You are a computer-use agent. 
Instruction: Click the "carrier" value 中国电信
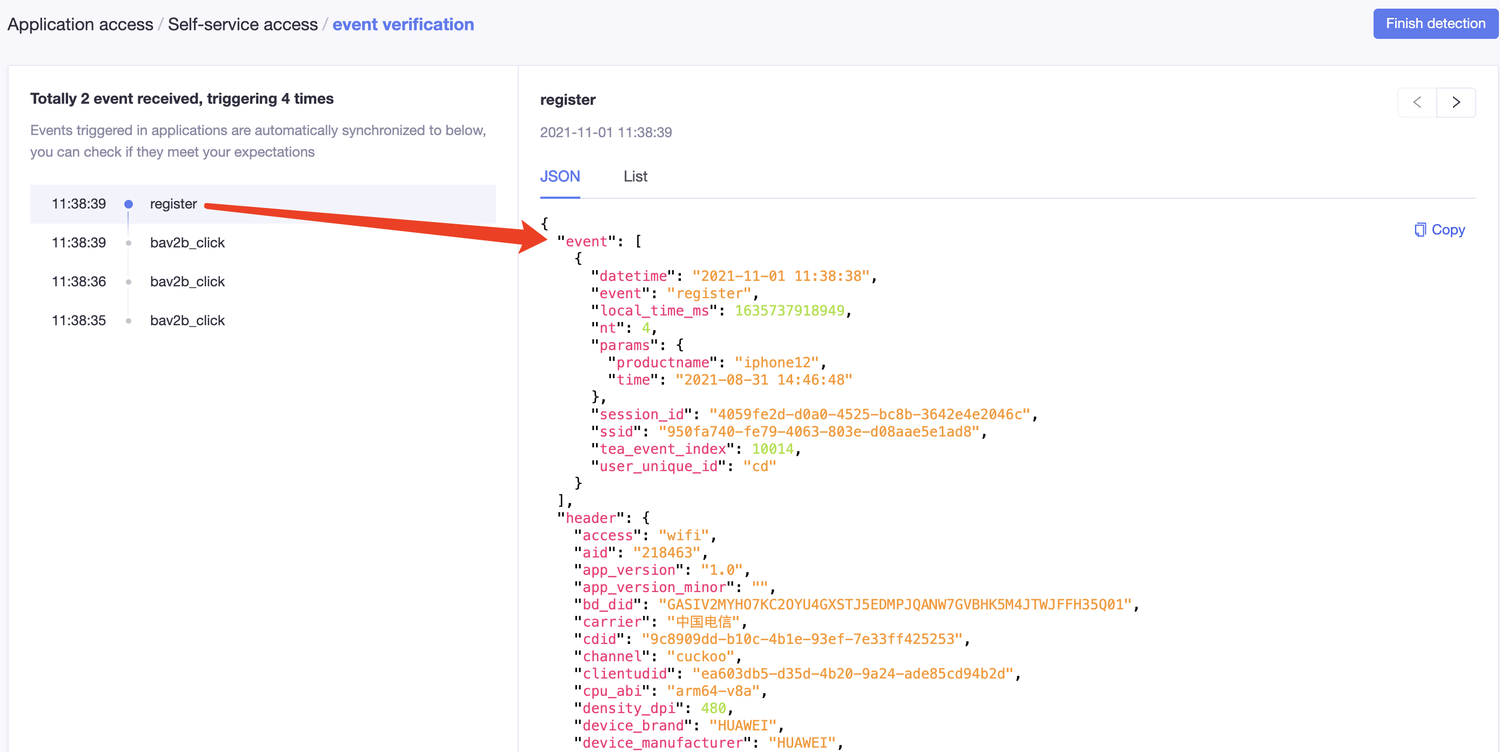[704, 622]
